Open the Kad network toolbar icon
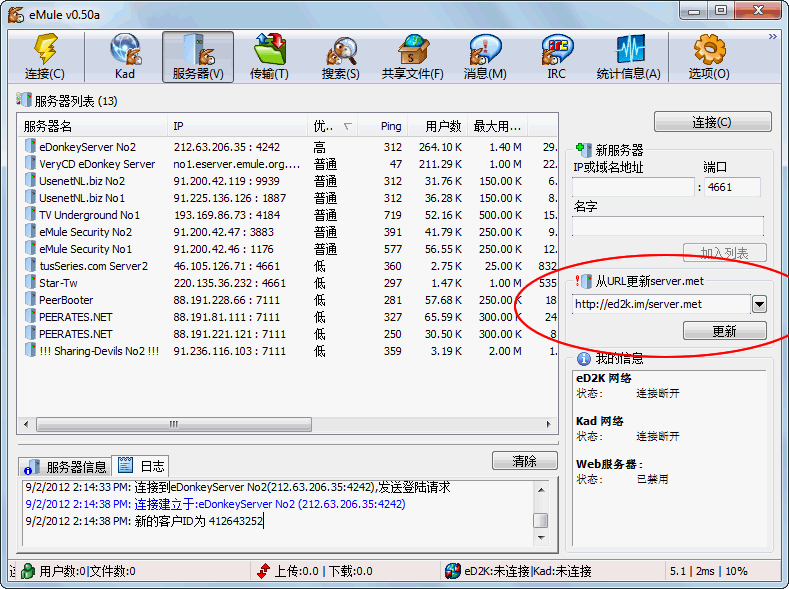Screen dimensions: 789x589 tap(124, 56)
